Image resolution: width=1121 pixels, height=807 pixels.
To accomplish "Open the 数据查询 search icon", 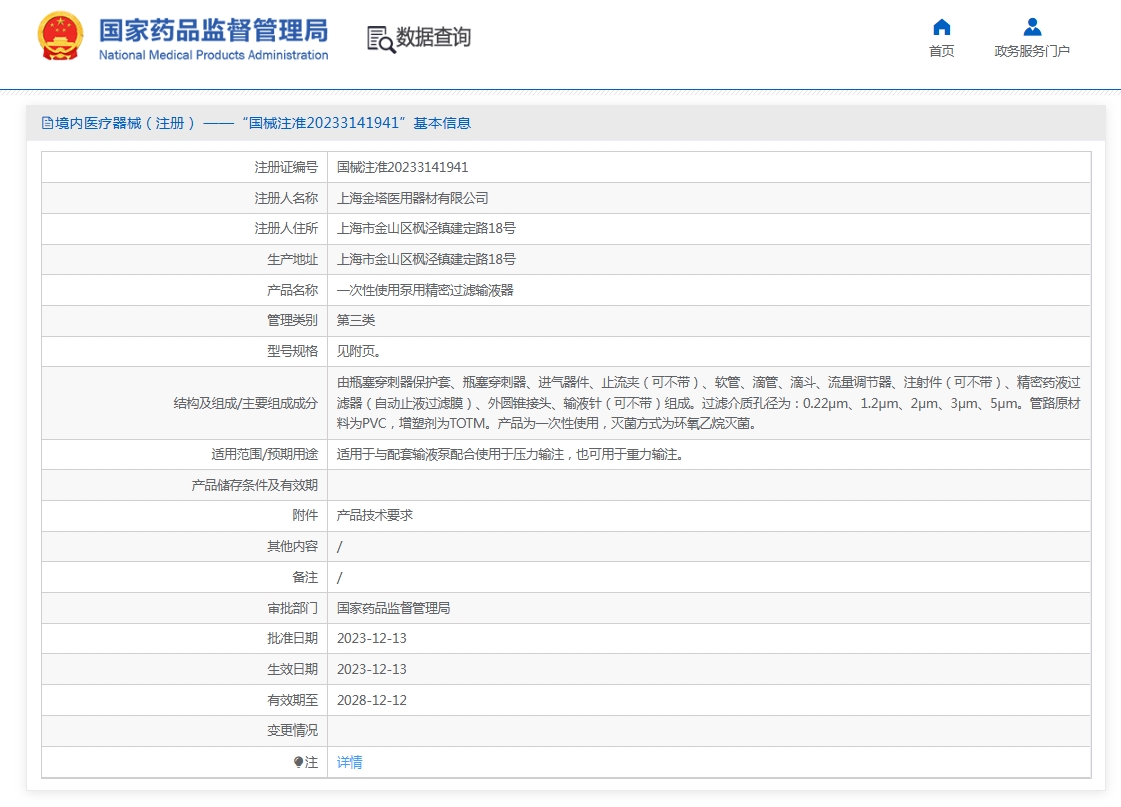I will [x=380, y=39].
